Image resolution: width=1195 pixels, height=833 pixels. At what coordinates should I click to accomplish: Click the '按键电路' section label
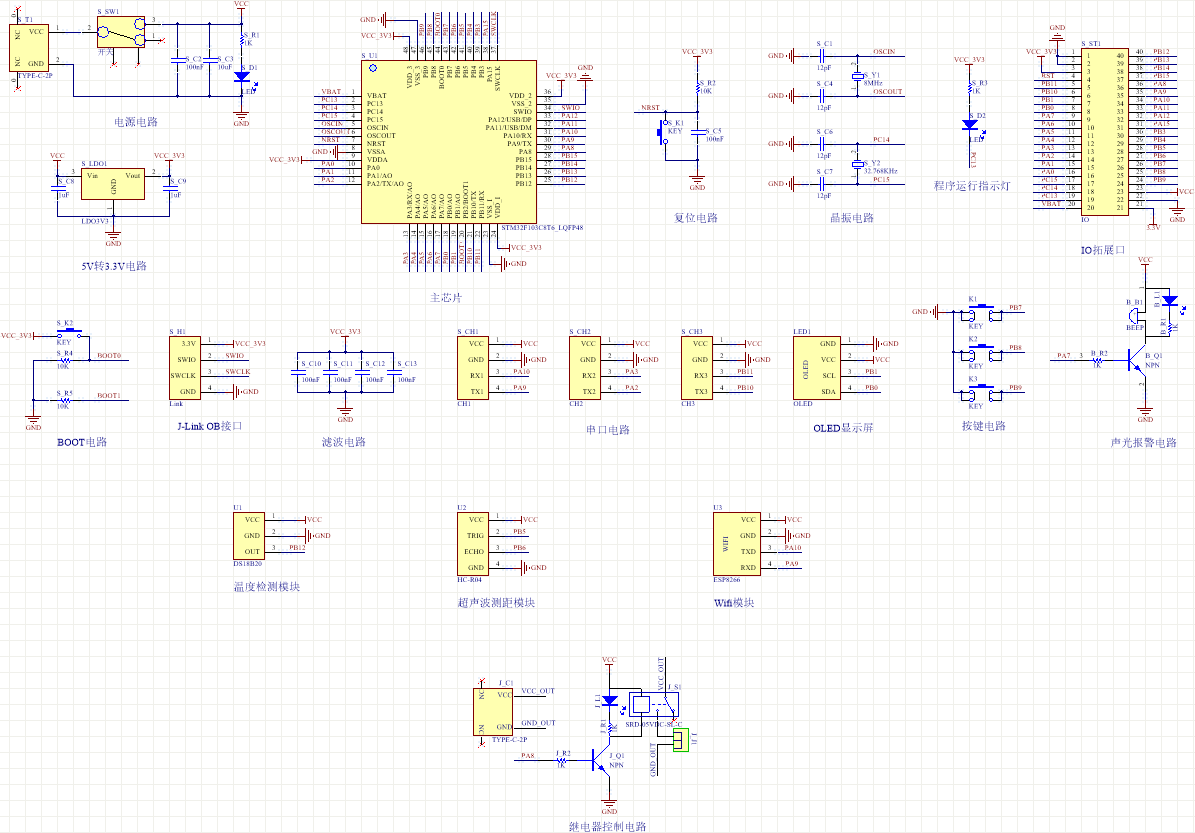984,426
